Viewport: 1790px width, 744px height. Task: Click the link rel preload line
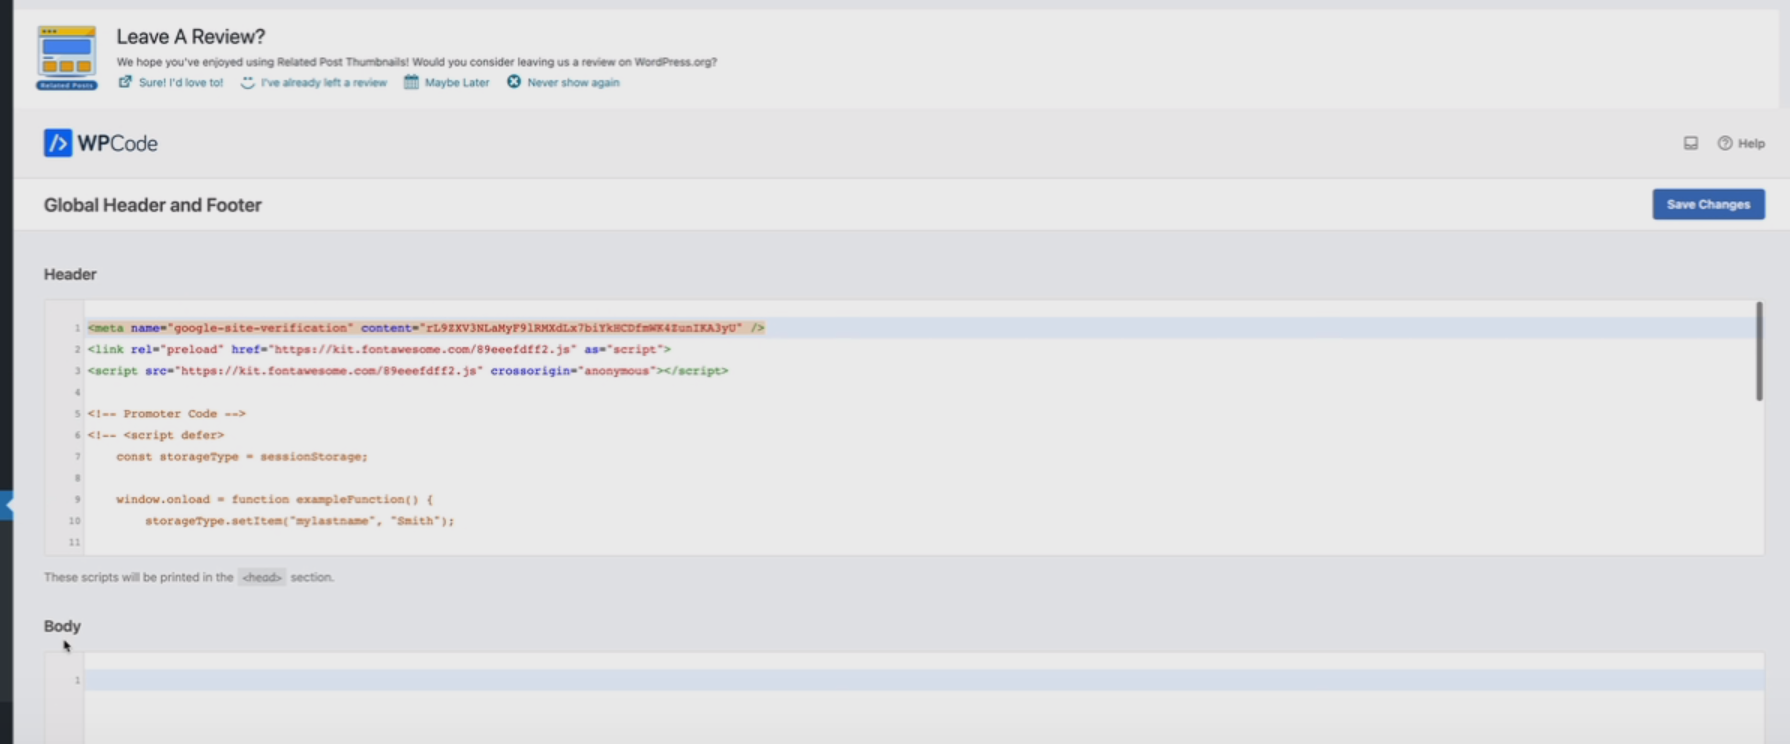379,349
